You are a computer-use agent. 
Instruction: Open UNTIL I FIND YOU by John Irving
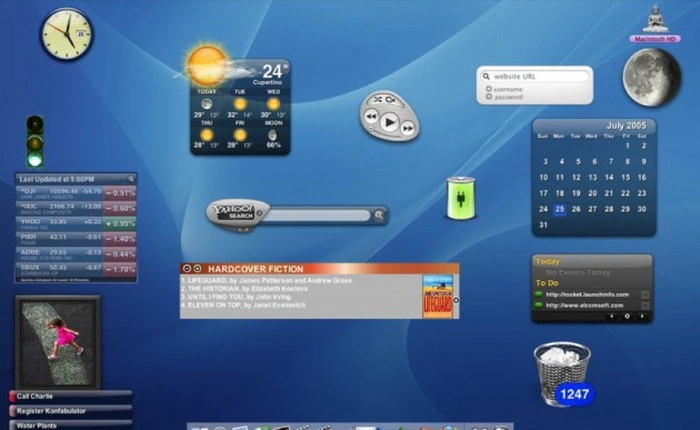(235, 296)
